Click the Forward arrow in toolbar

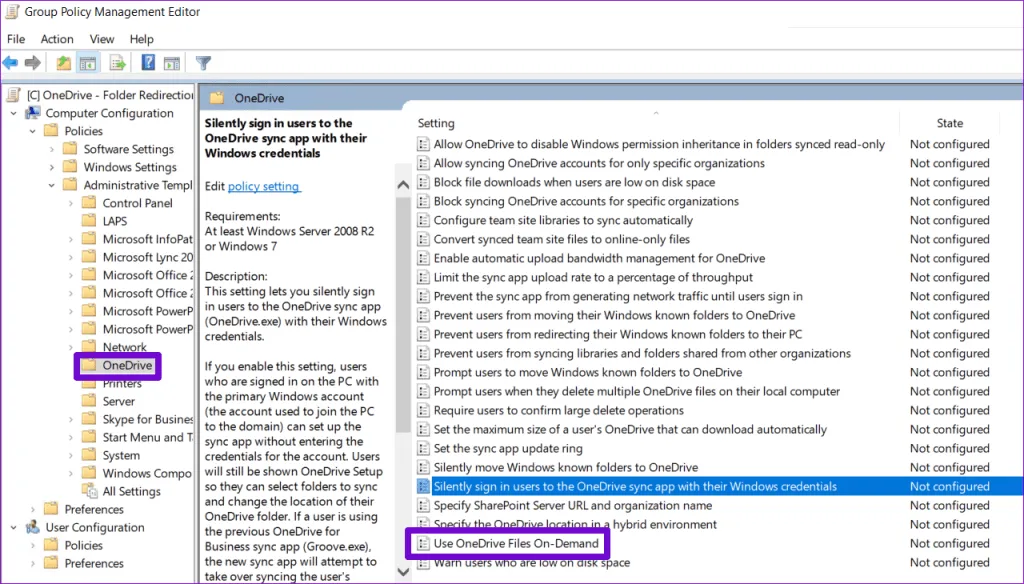tap(33, 63)
